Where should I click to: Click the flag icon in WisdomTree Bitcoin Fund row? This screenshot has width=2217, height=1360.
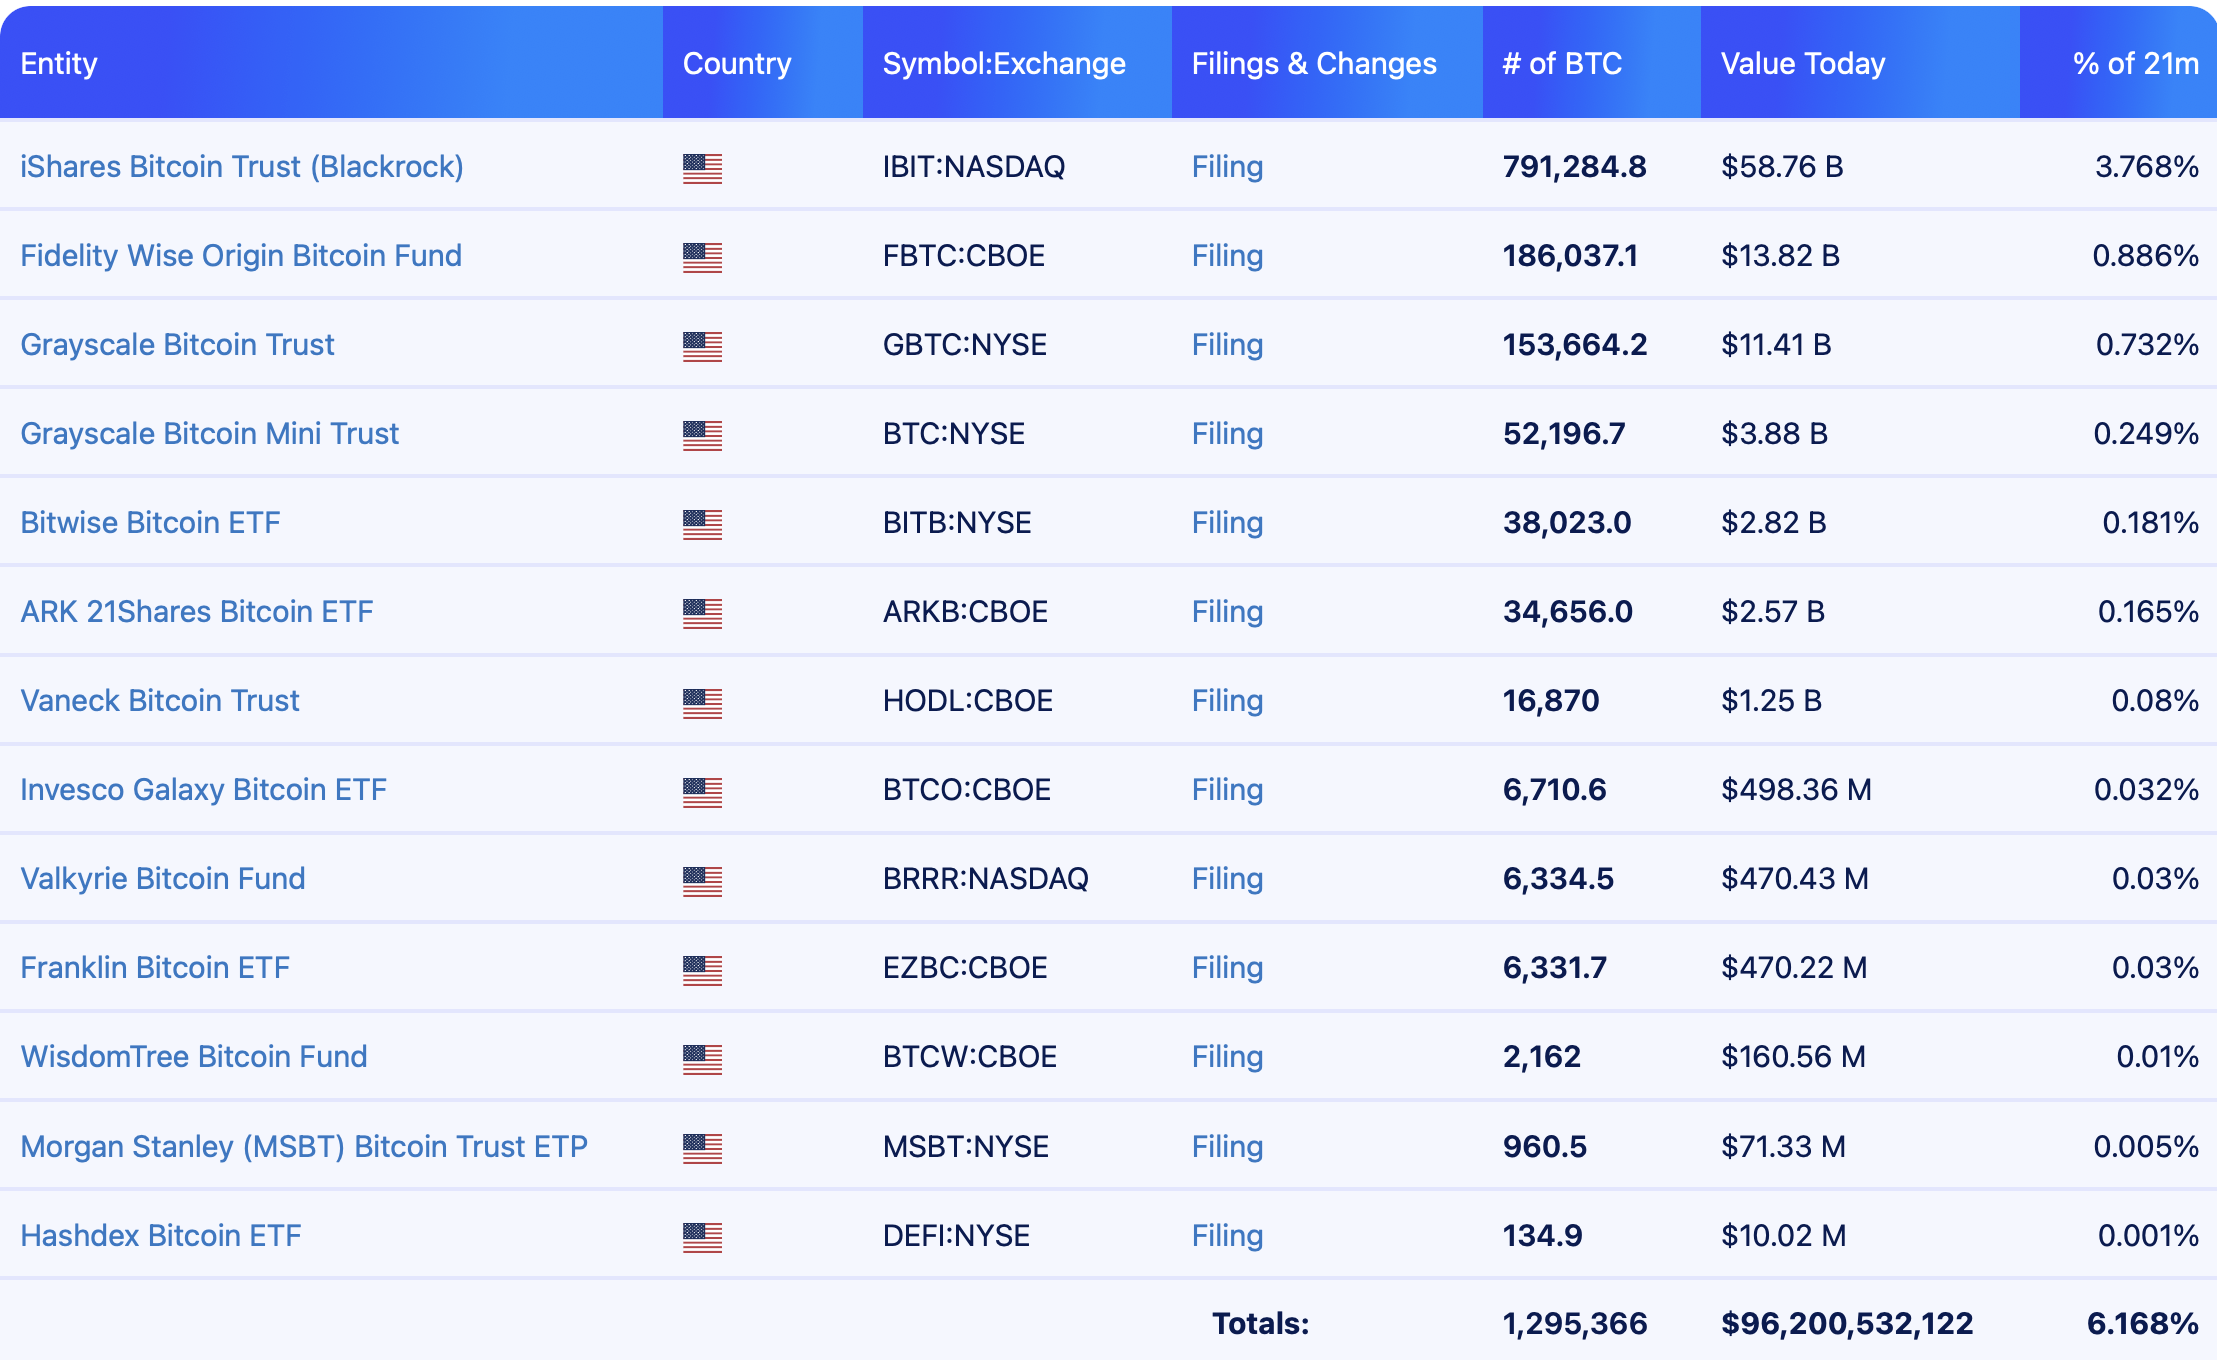pyautogui.click(x=702, y=1059)
